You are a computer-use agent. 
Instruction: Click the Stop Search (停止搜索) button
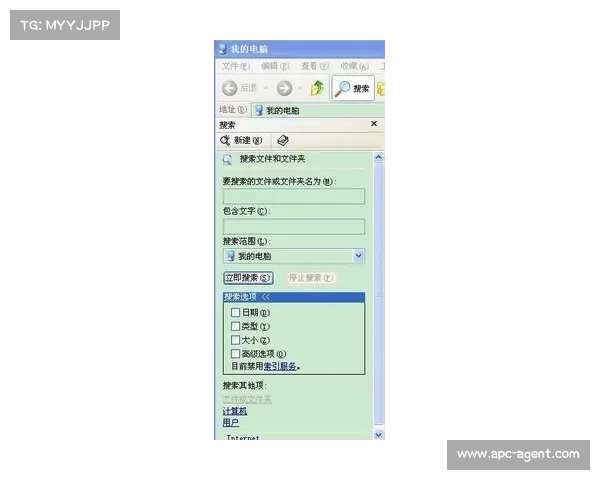click(312, 278)
